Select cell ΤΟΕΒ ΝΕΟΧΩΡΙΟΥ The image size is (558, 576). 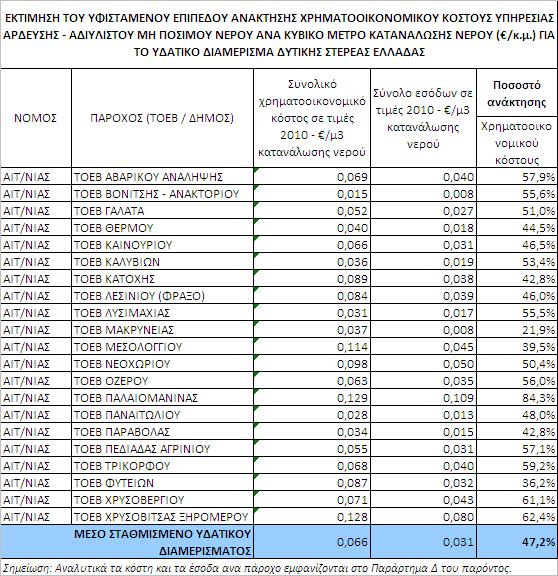(162, 364)
